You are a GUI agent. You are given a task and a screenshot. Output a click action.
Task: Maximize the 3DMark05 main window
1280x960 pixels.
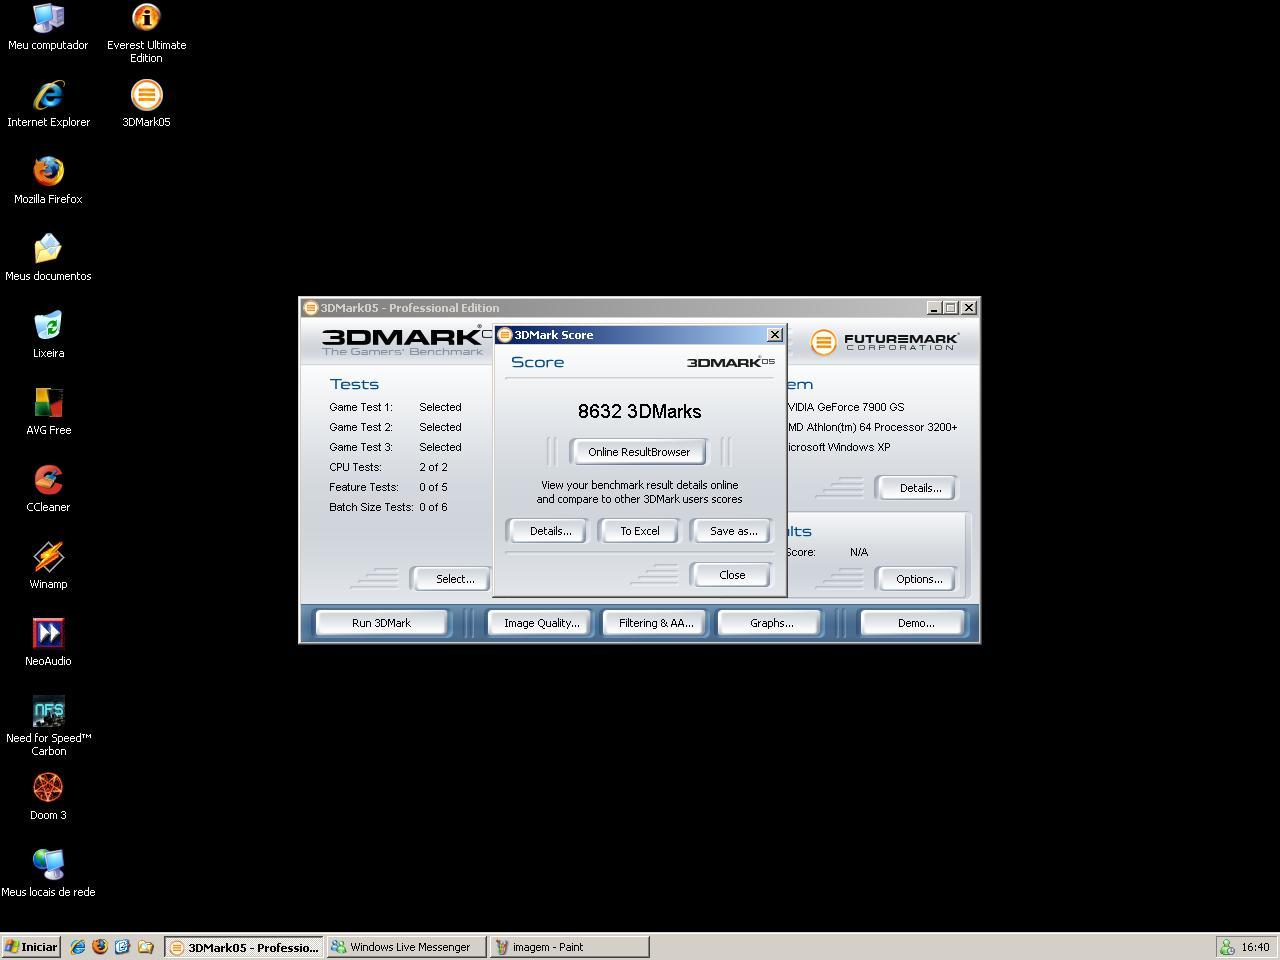[950, 308]
